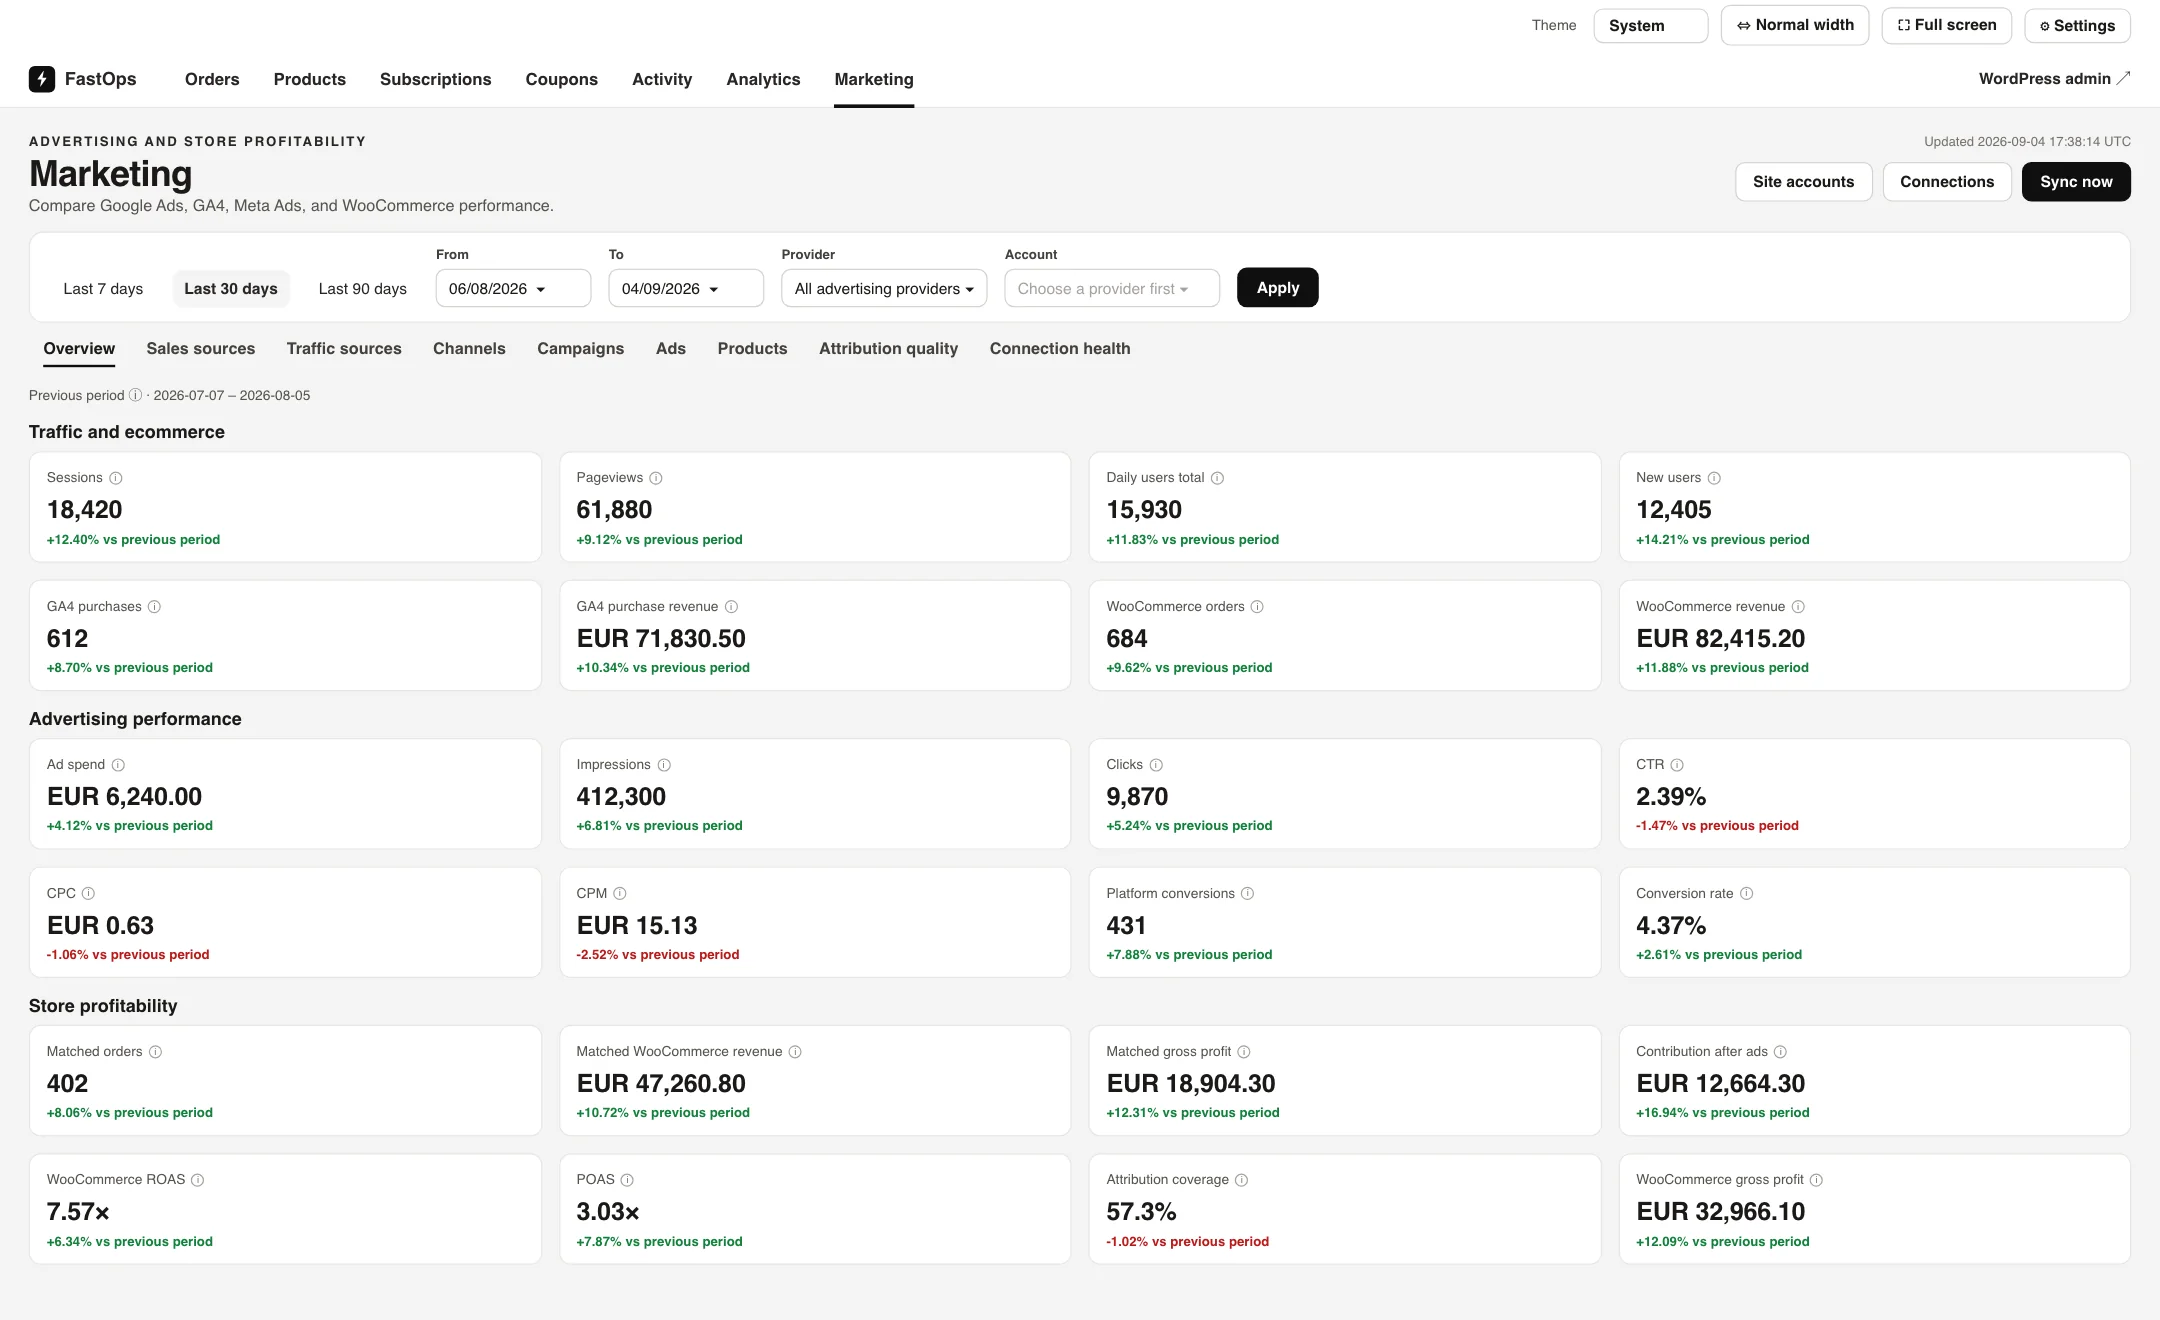Screen dimensions: 2160x1320
Task: Open Subscriptions navigation item
Action: click(x=436, y=79)
